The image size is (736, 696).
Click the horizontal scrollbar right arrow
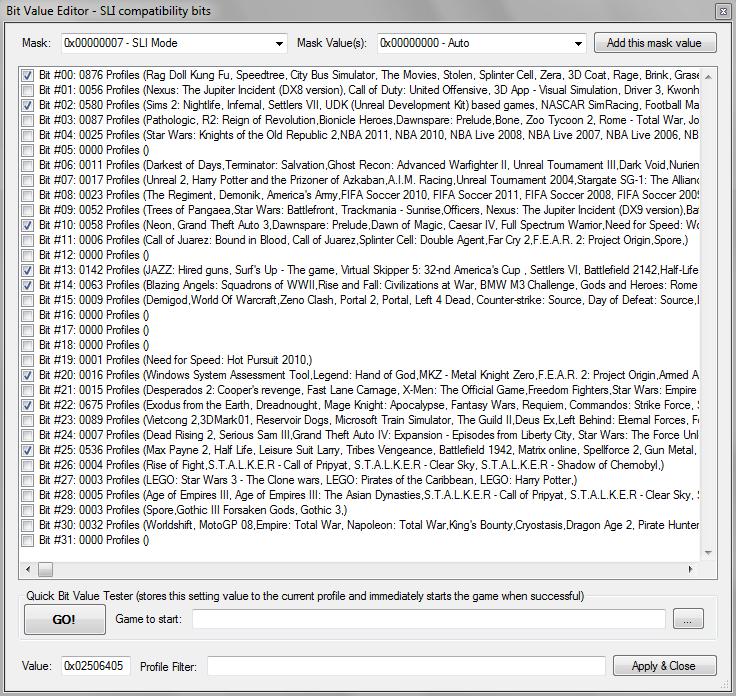coord(690,570)
